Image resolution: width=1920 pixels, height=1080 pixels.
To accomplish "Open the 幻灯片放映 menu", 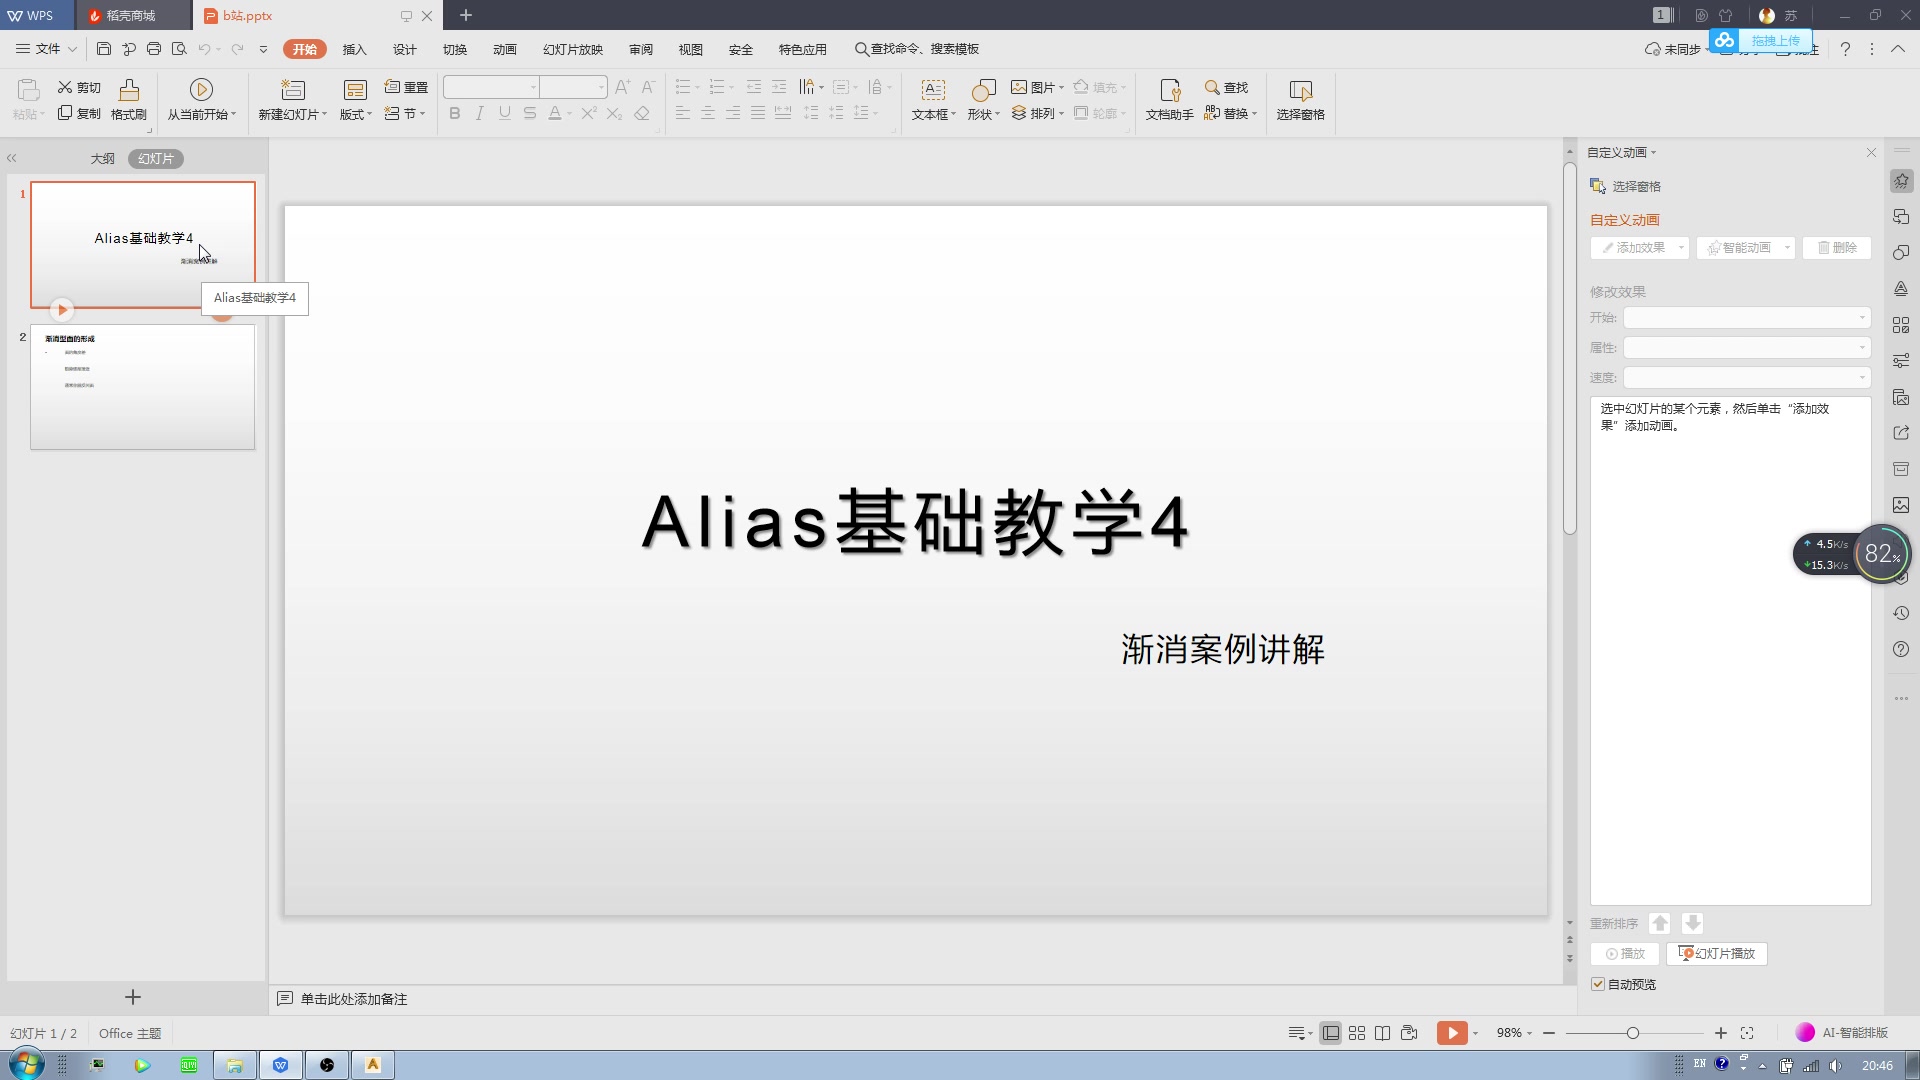I will [x=572, y=48].
